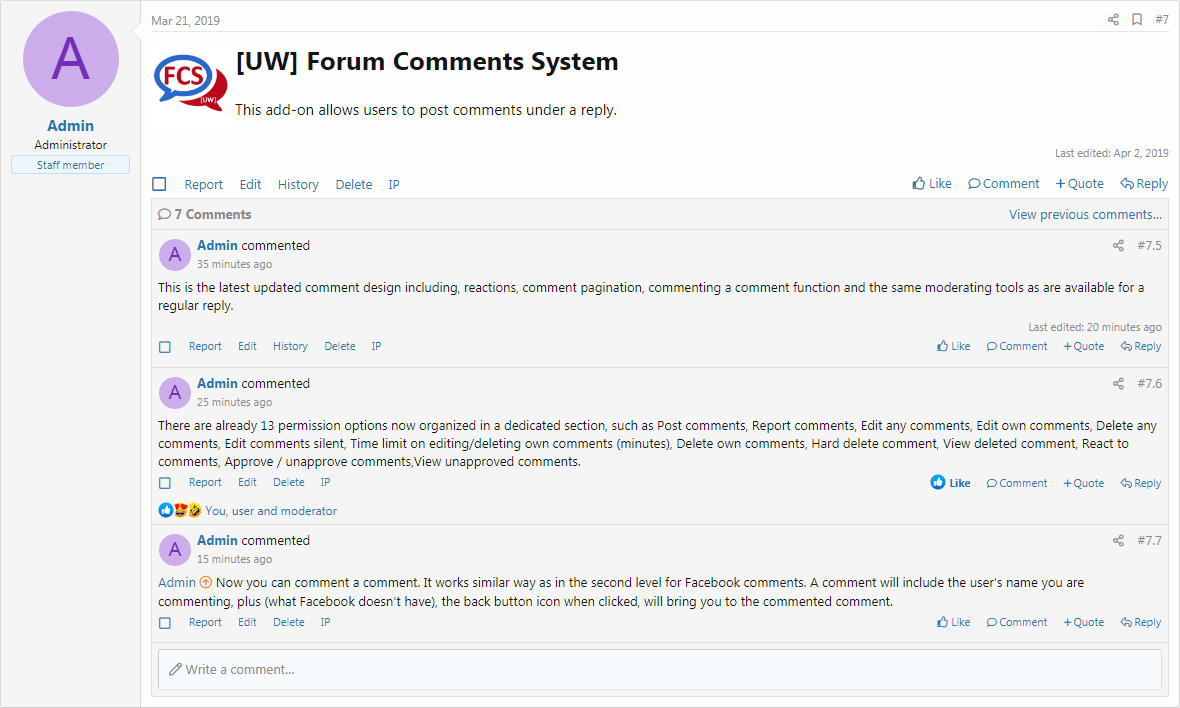Click the +Quote icon on comment #7.5
This screenshot has width=1180, height=708.
click(1066, 345)
